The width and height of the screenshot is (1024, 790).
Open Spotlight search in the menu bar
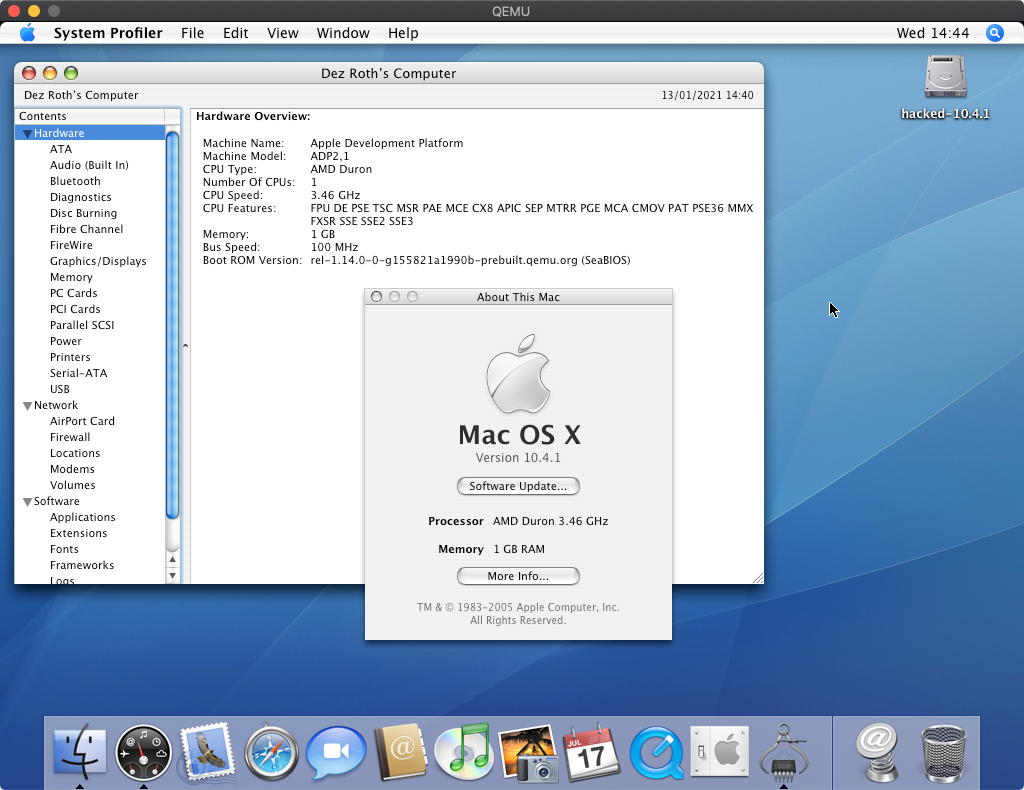pyautogui.click(x=995, y=33)
